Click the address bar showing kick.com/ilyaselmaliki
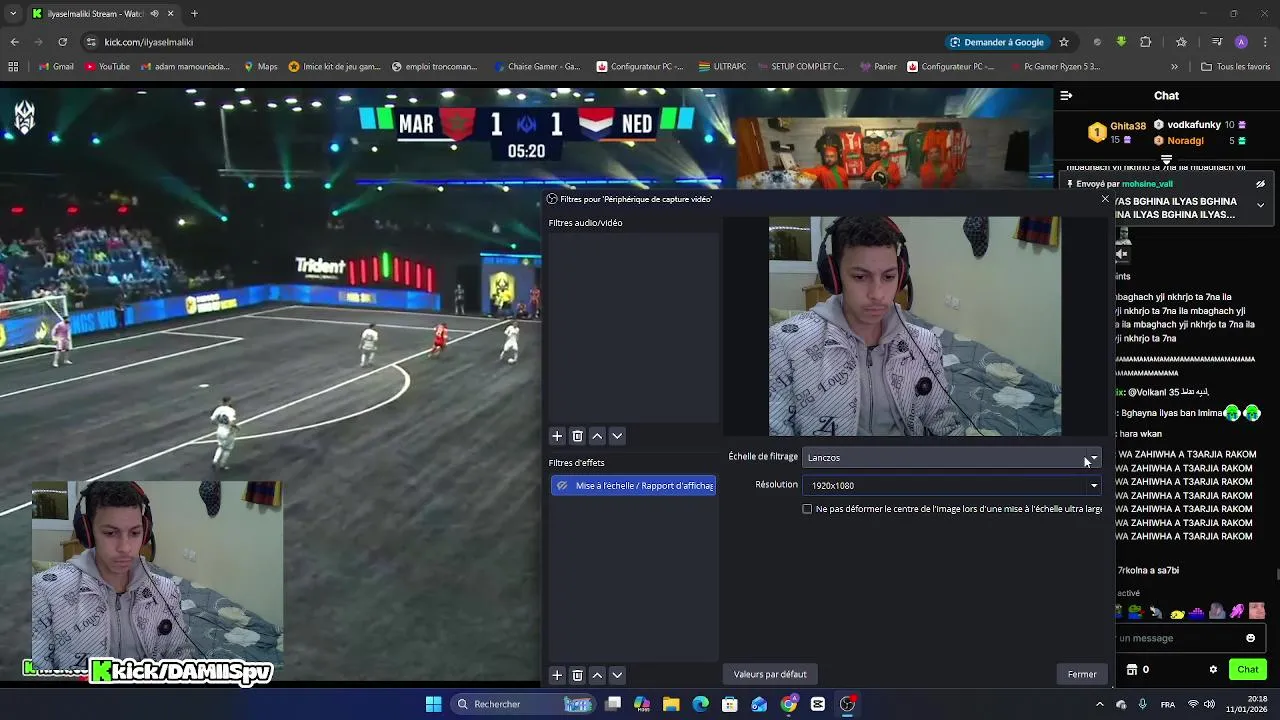This screenshot has height=720, width=1280. [x=500, y=42]
